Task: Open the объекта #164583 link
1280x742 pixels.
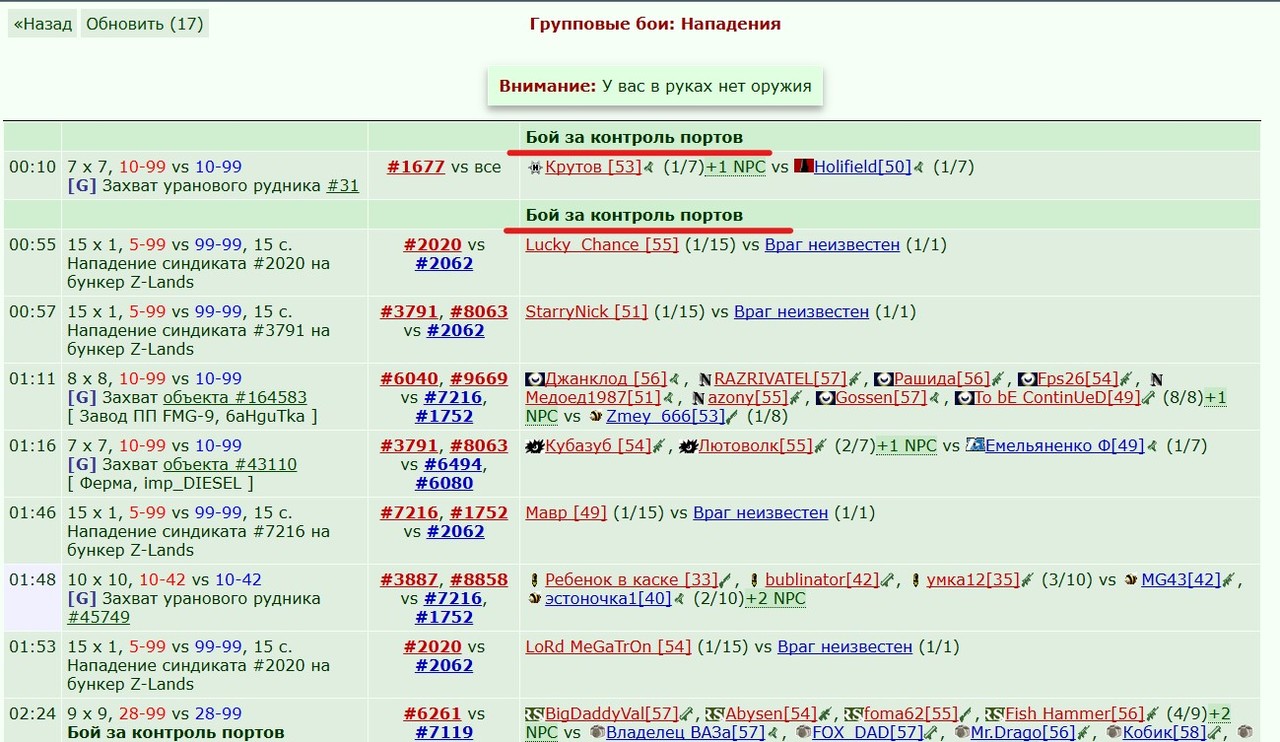Action: point(235,398)
